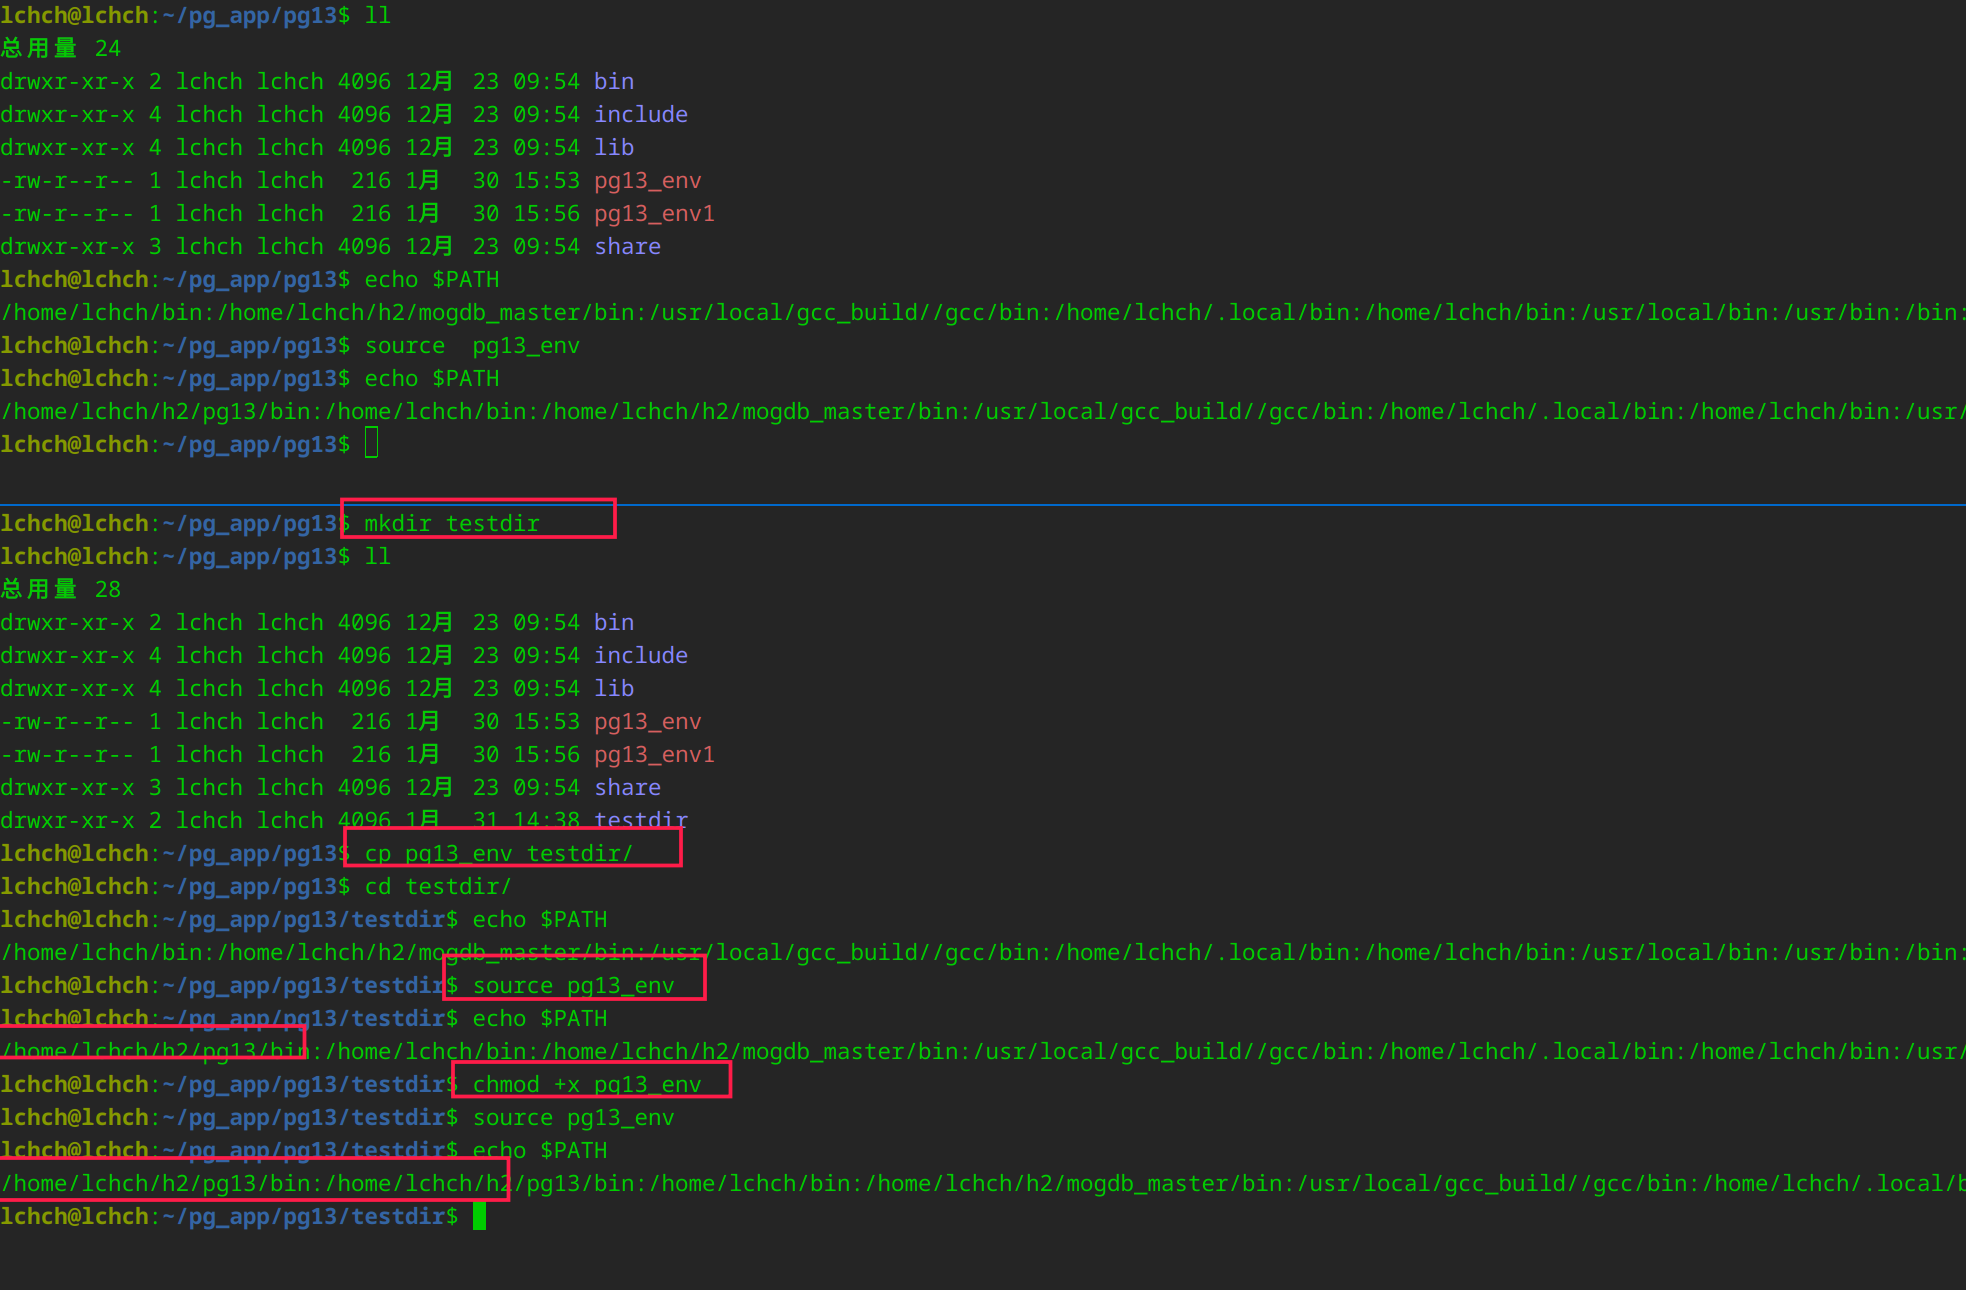Click the first 'll' command at the very top
Image resolution: width=1966 pixels, height=1290 pixels.
coord(378,15)
